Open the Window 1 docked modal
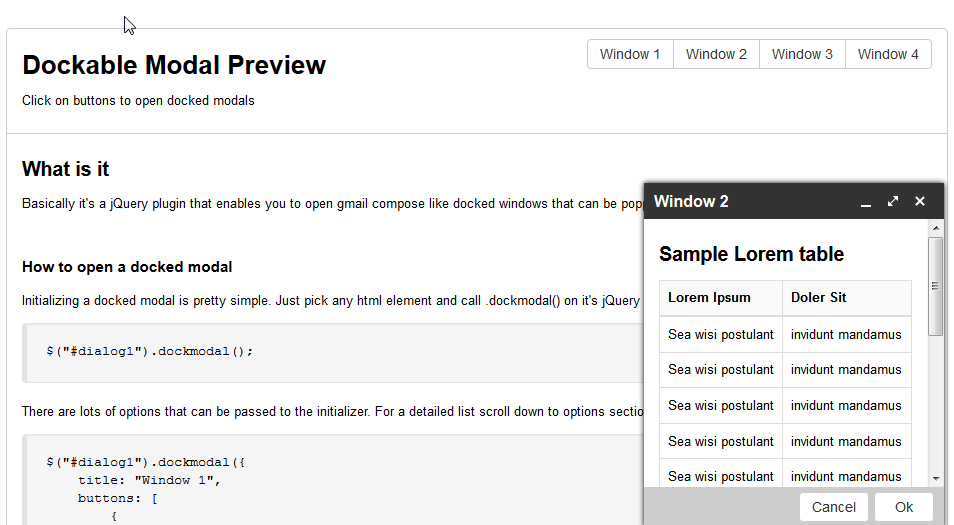The width and height of the screenshot is (954, 525). point(630,54)
